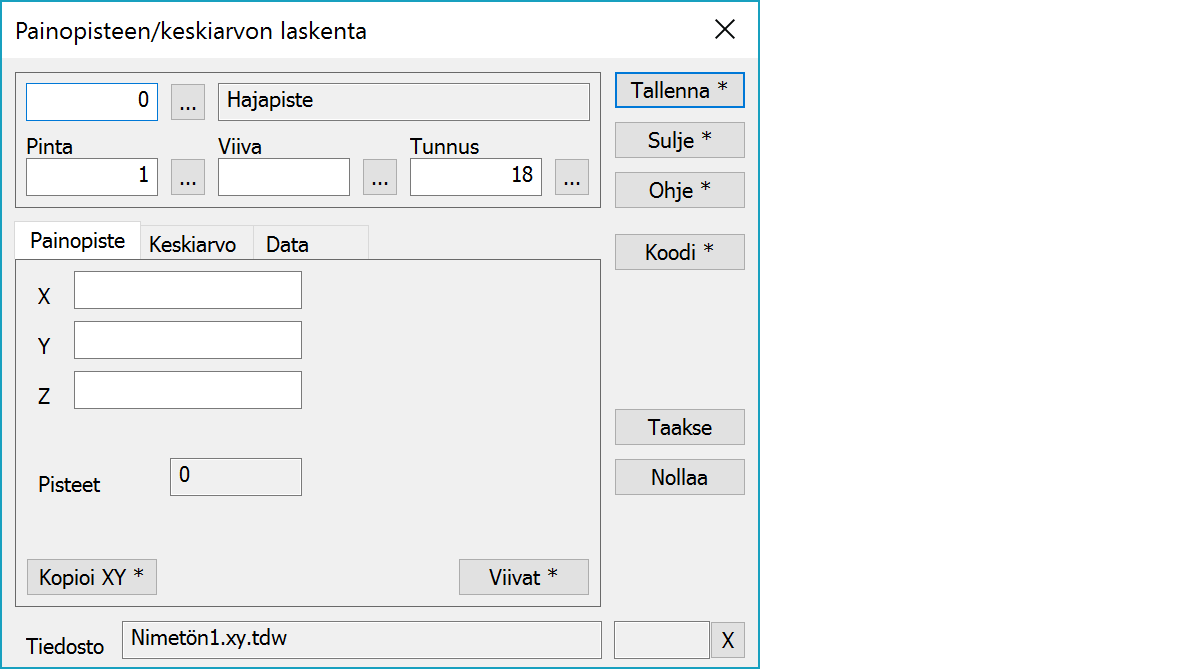
Task: Focus the X coordinate input field
Action: 187,290
